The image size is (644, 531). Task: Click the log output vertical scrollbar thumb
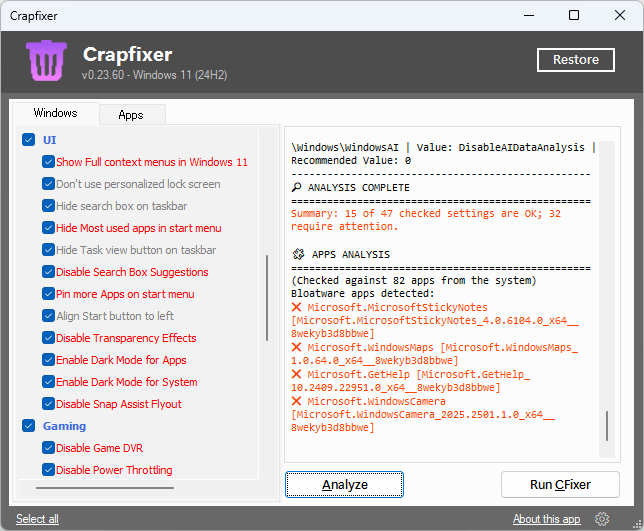607,426
